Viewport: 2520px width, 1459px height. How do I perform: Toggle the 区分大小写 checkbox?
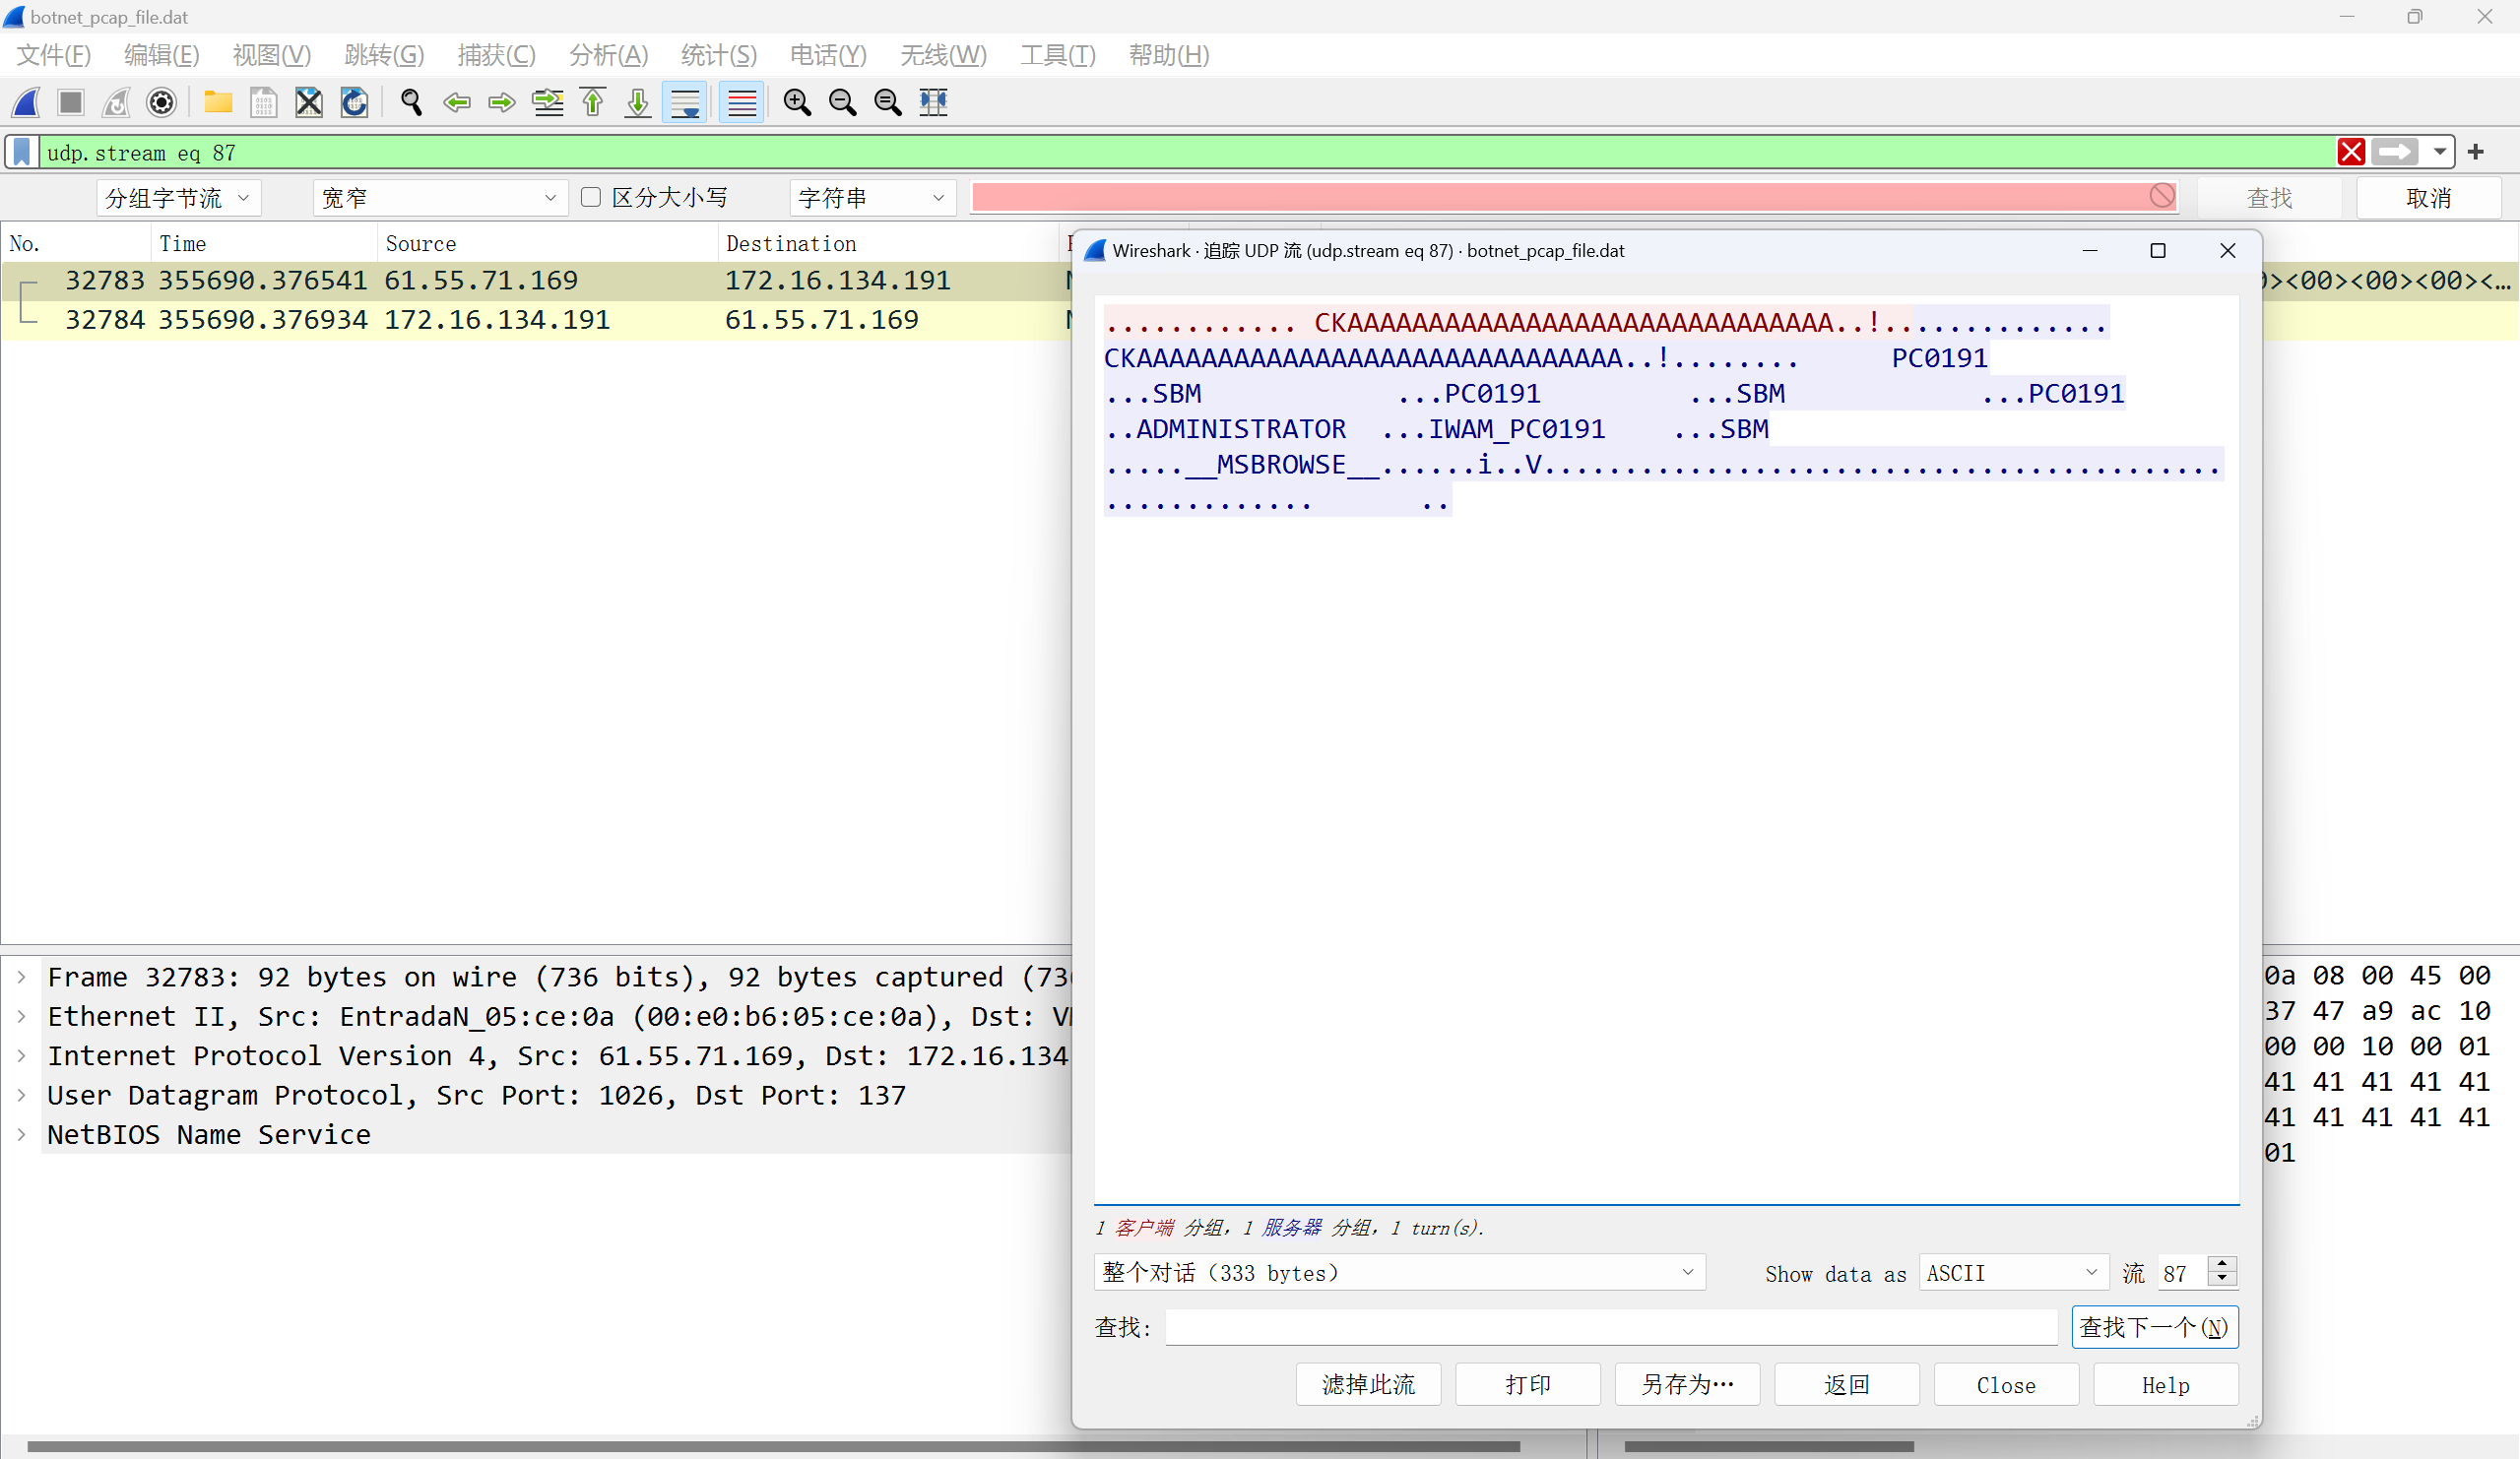(x=591, y=197)
